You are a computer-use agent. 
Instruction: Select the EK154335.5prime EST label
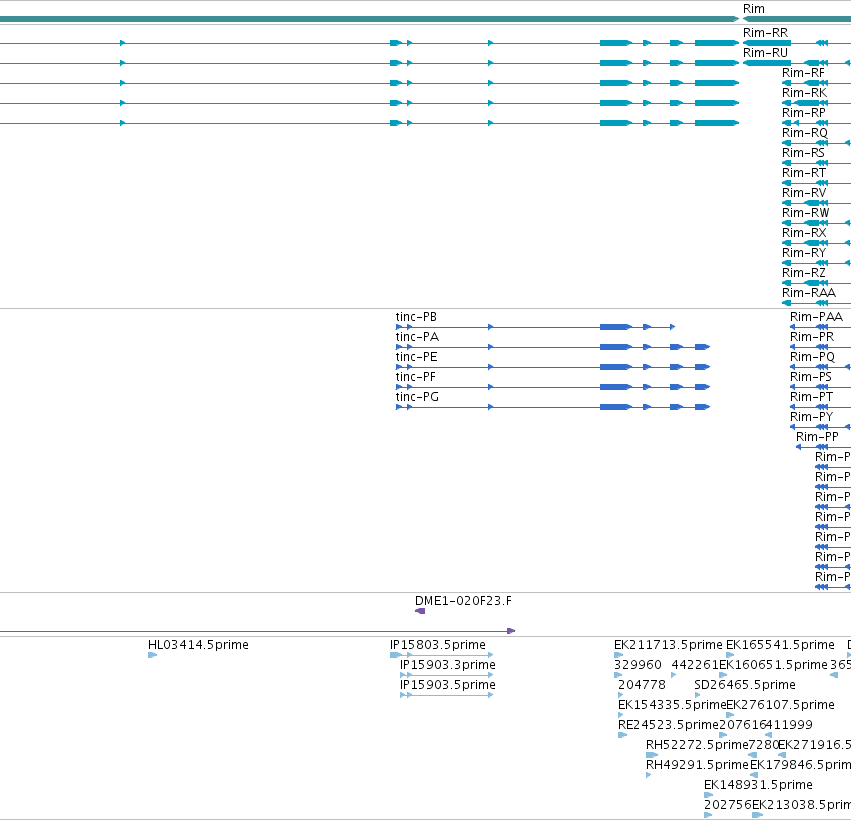pyautogui.click(x=672, y=705)
